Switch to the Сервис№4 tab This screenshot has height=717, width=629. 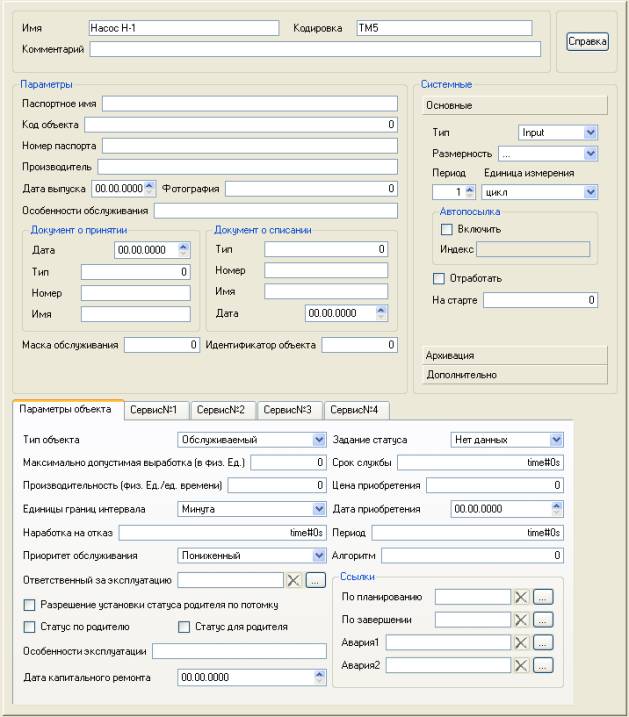point(357,410)
